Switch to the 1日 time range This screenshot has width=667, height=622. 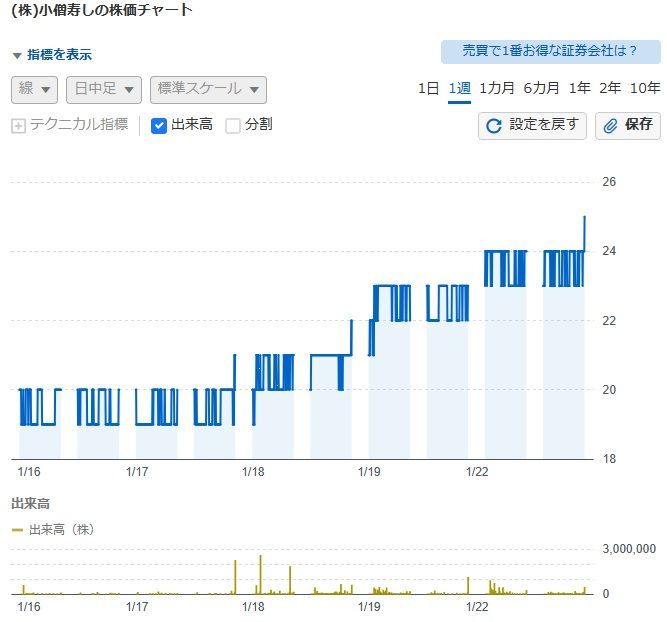click(428, 88)
